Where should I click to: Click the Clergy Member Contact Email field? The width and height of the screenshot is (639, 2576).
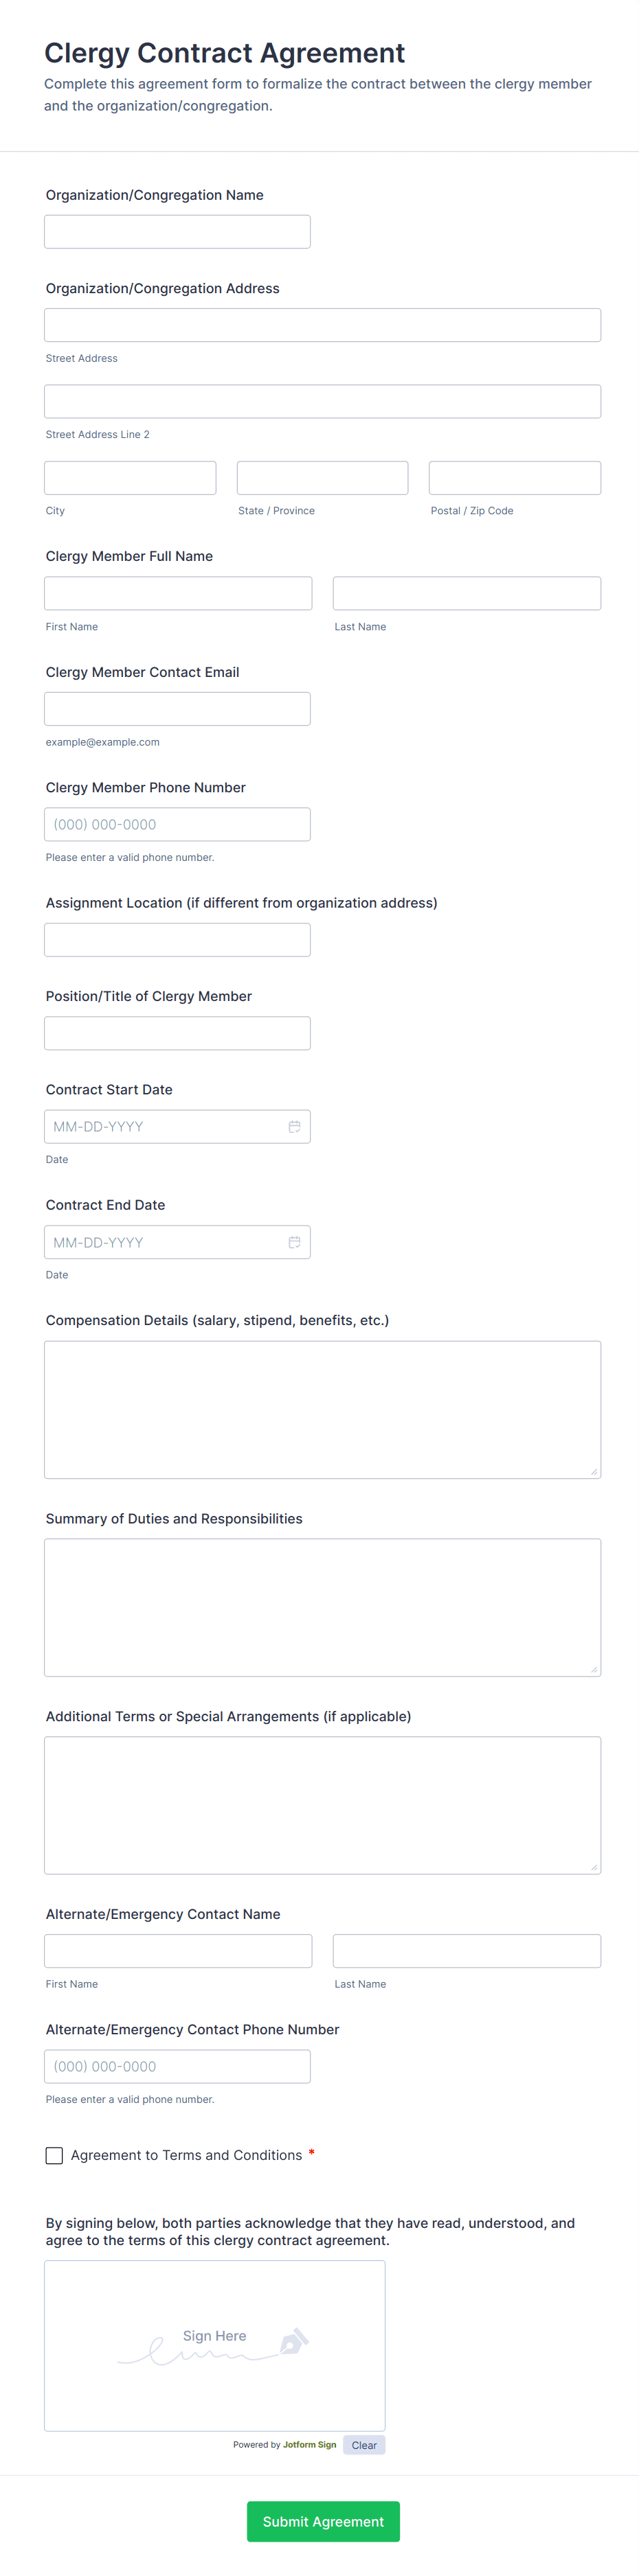coord(177,709)
